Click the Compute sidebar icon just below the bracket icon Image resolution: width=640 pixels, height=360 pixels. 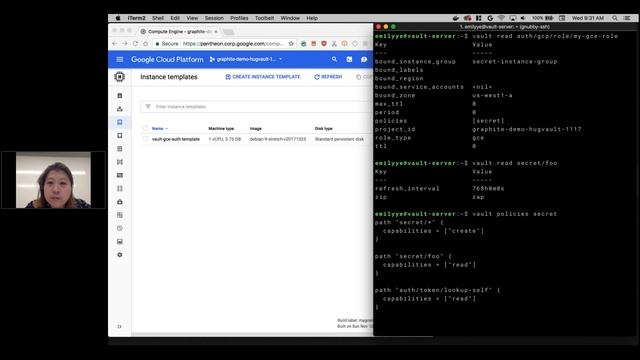pyautogui.click(x=120, y=175)
